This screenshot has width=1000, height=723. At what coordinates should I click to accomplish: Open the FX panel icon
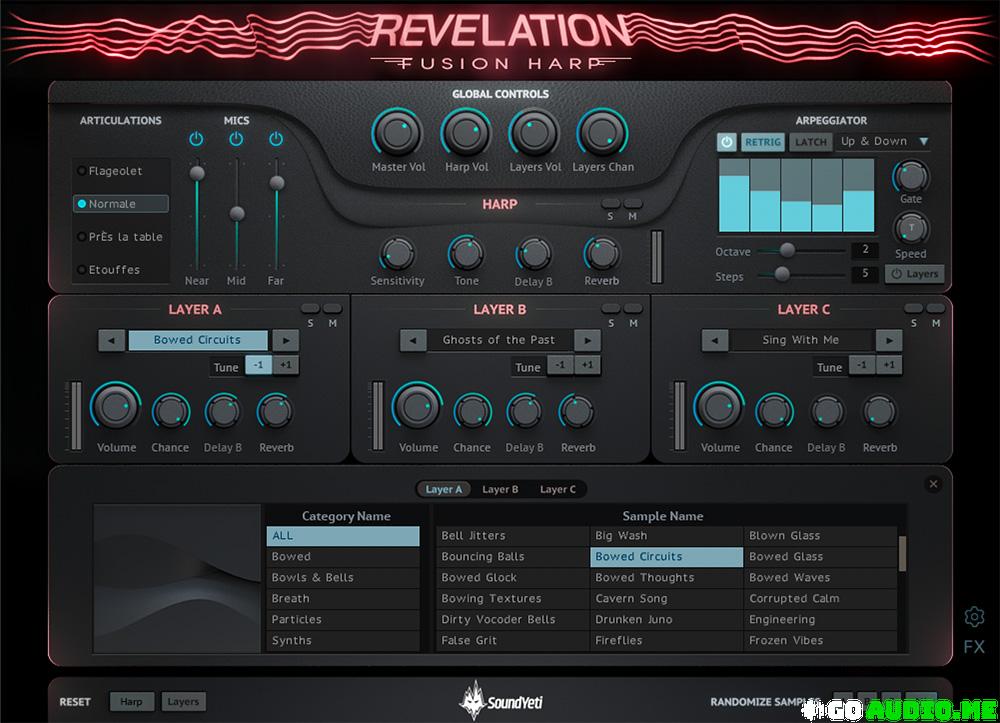[x=974, y=647]
